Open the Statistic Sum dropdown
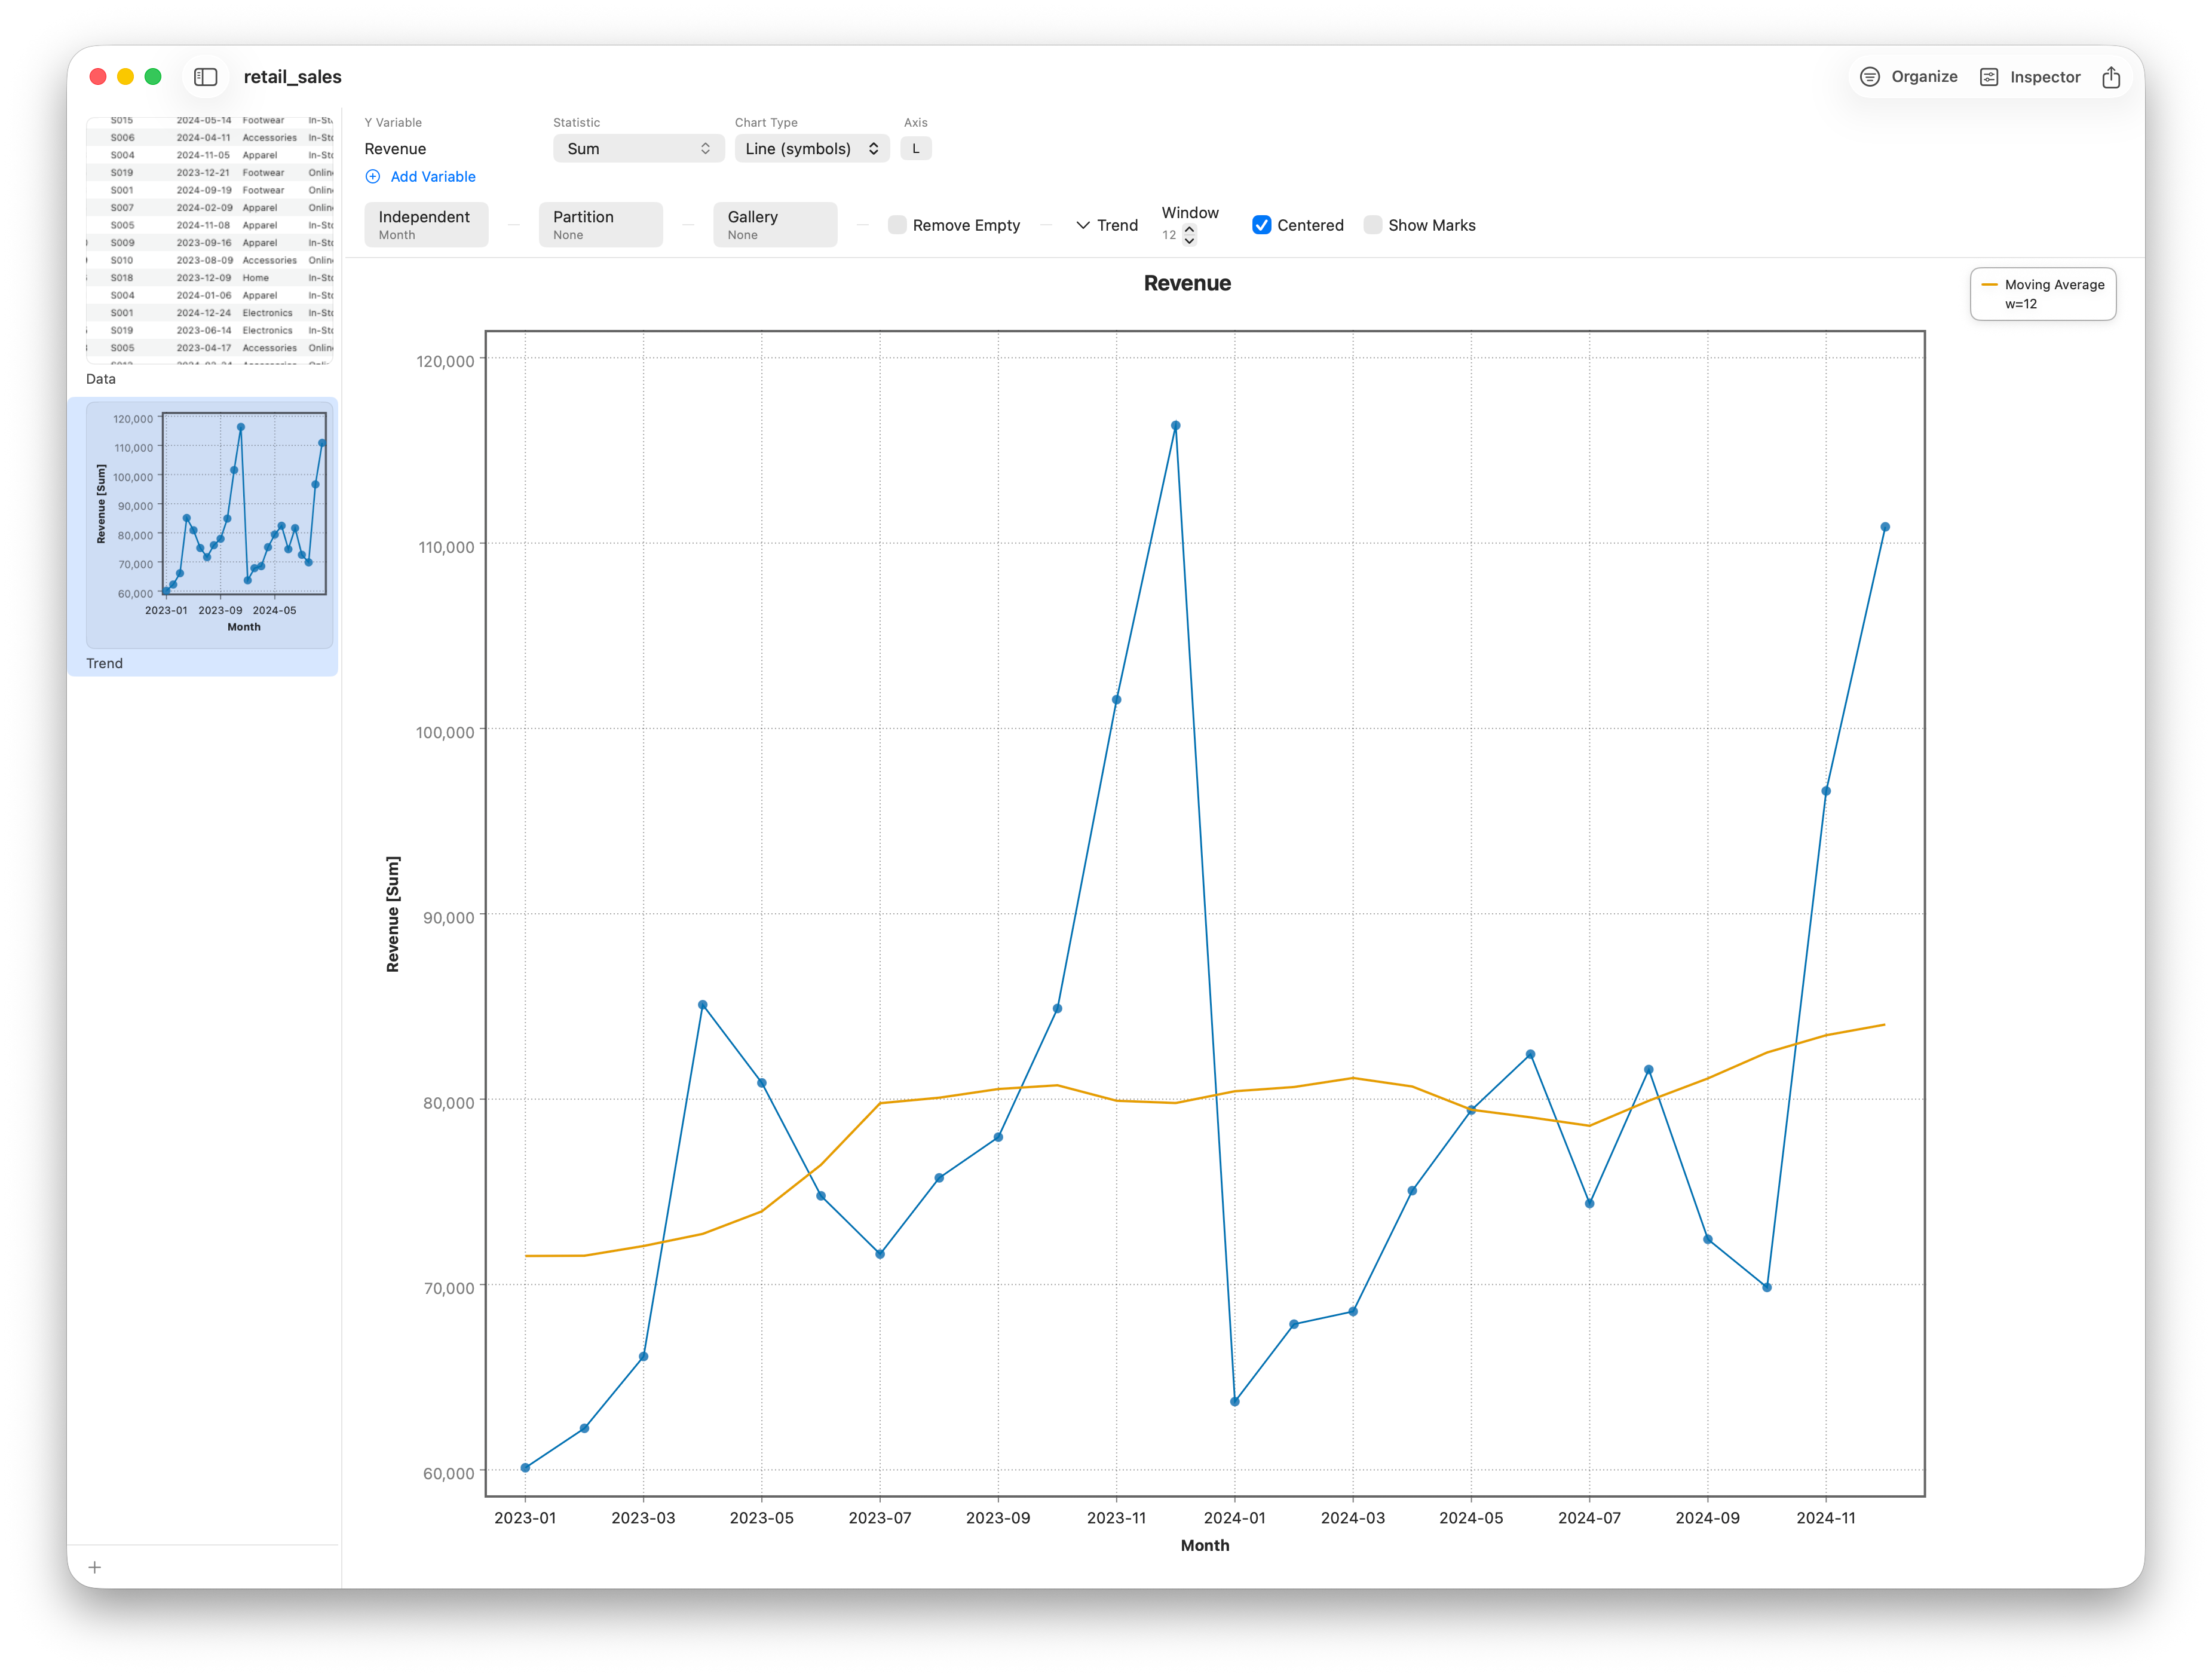Viewport: 2212px width, 1677px height. click(x=638, y=149)
